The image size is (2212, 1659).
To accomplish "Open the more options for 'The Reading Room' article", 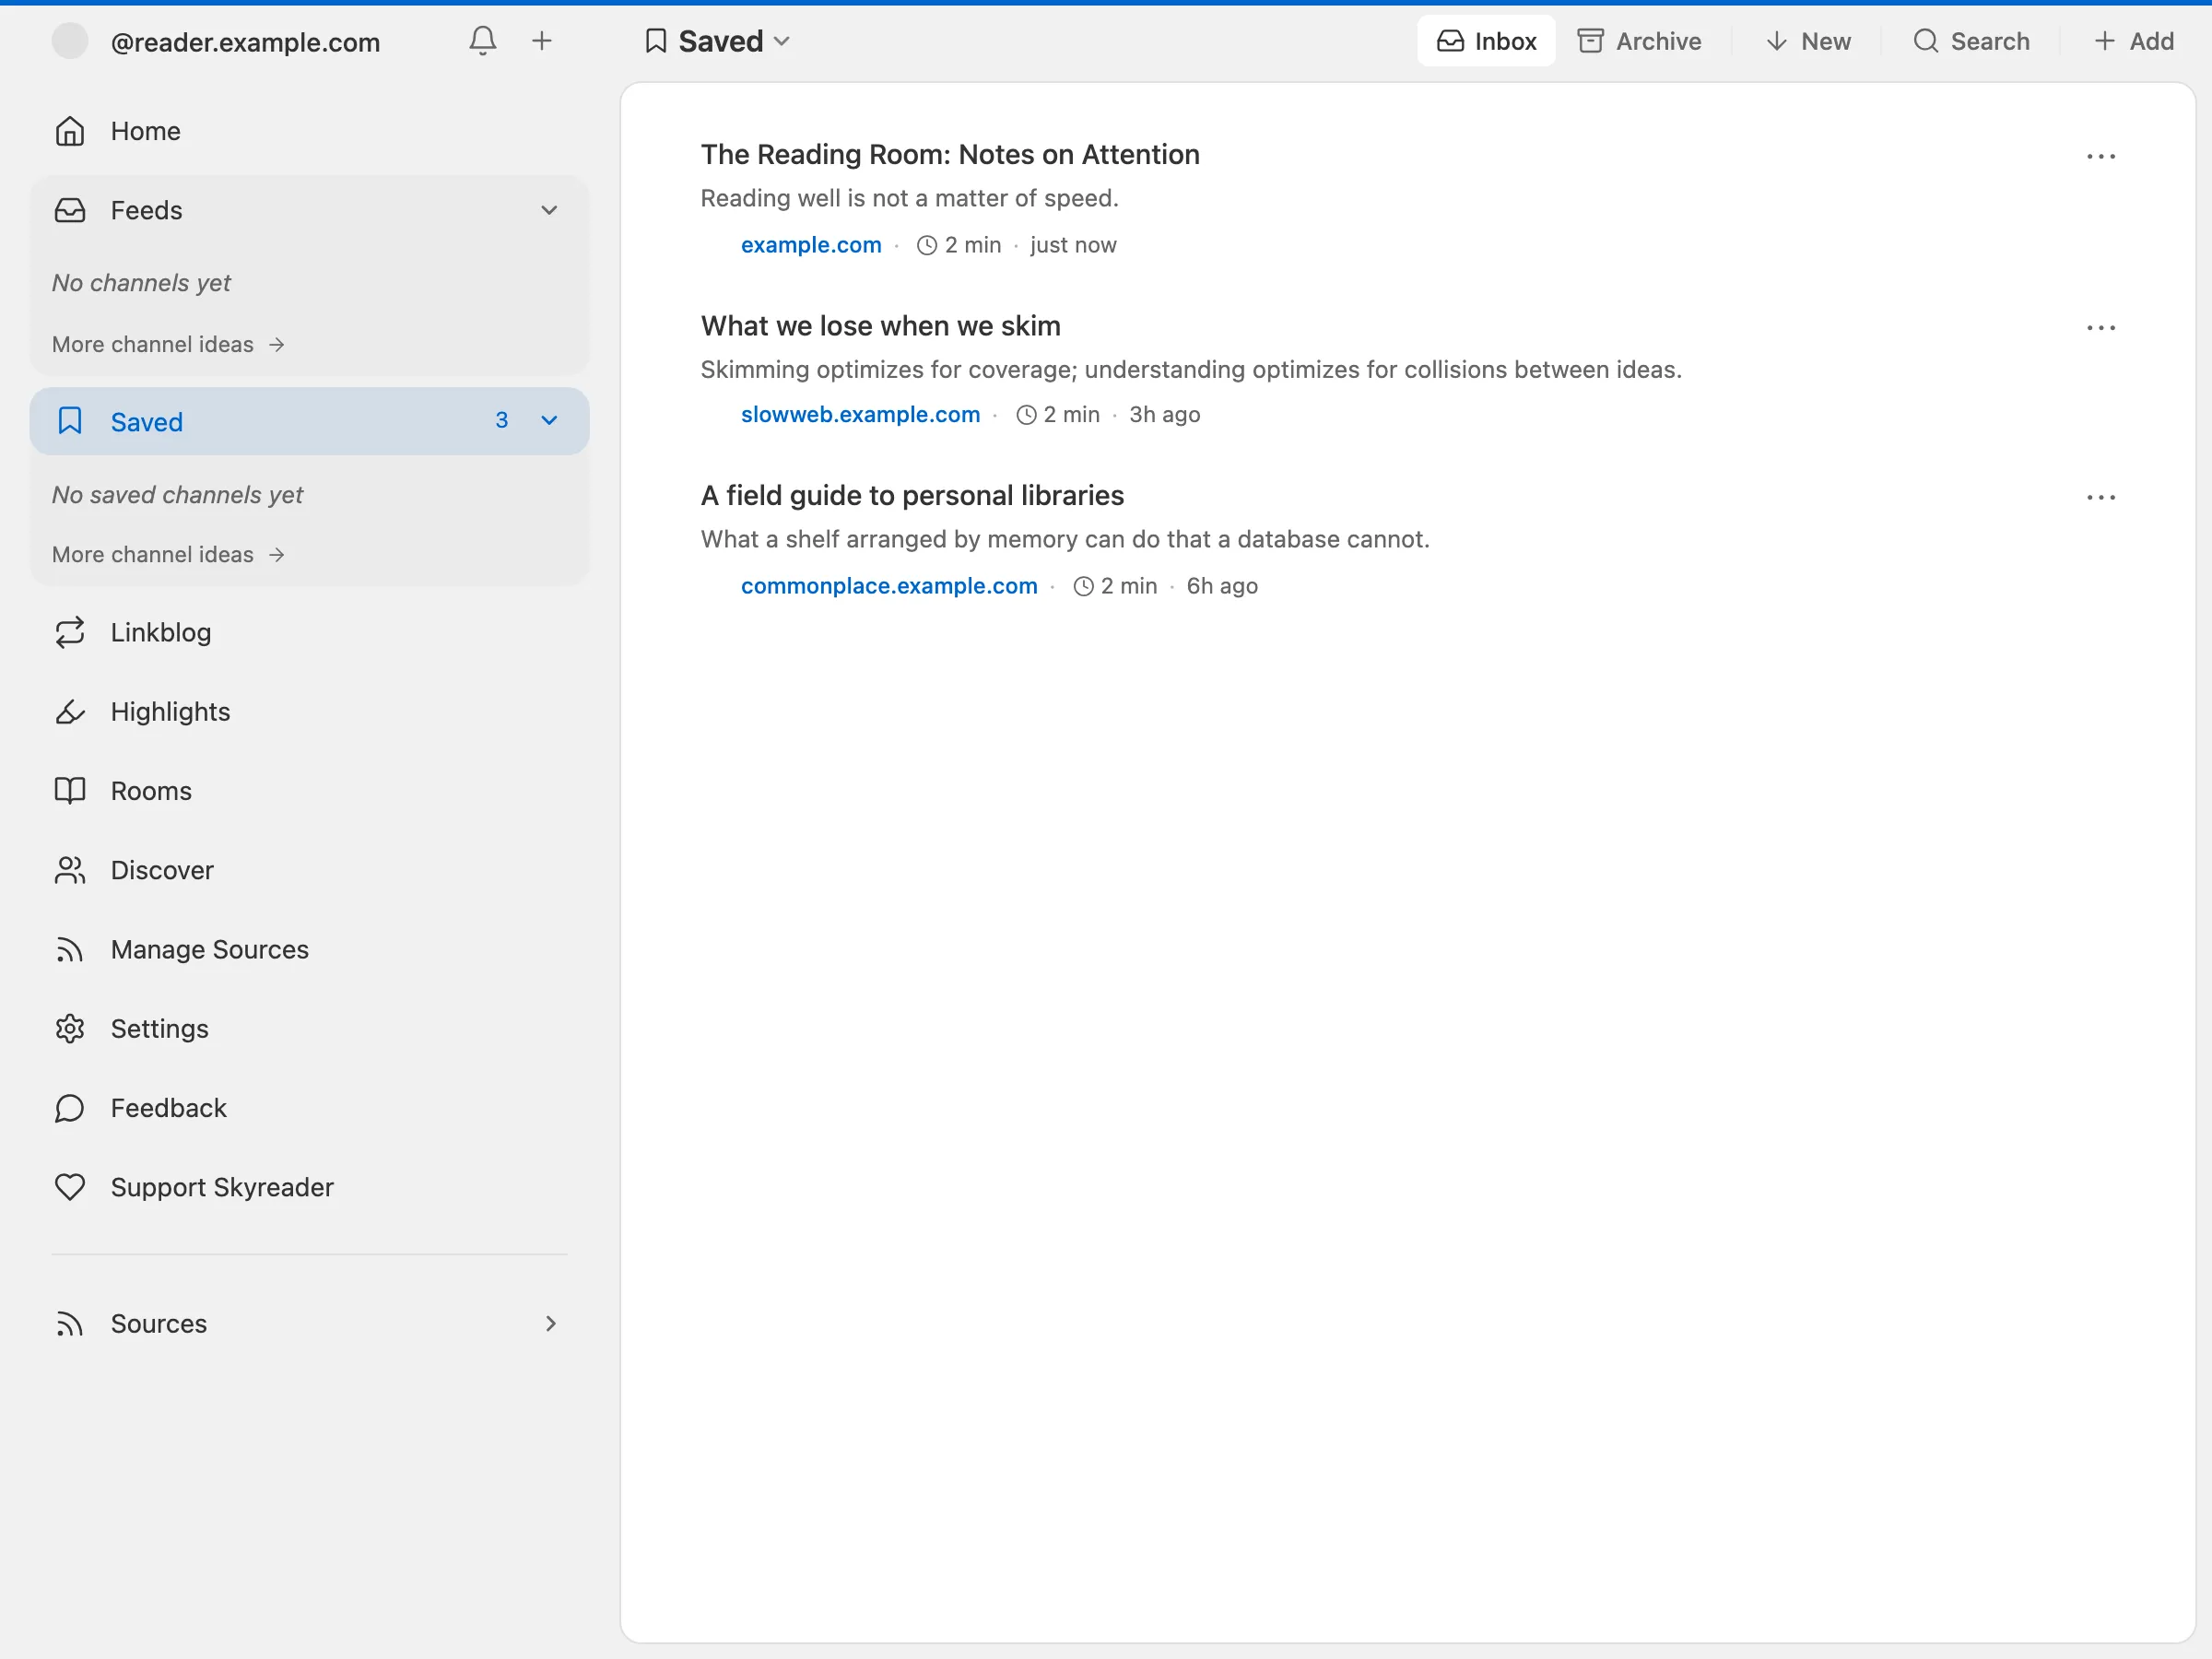I will (2100, 157).
